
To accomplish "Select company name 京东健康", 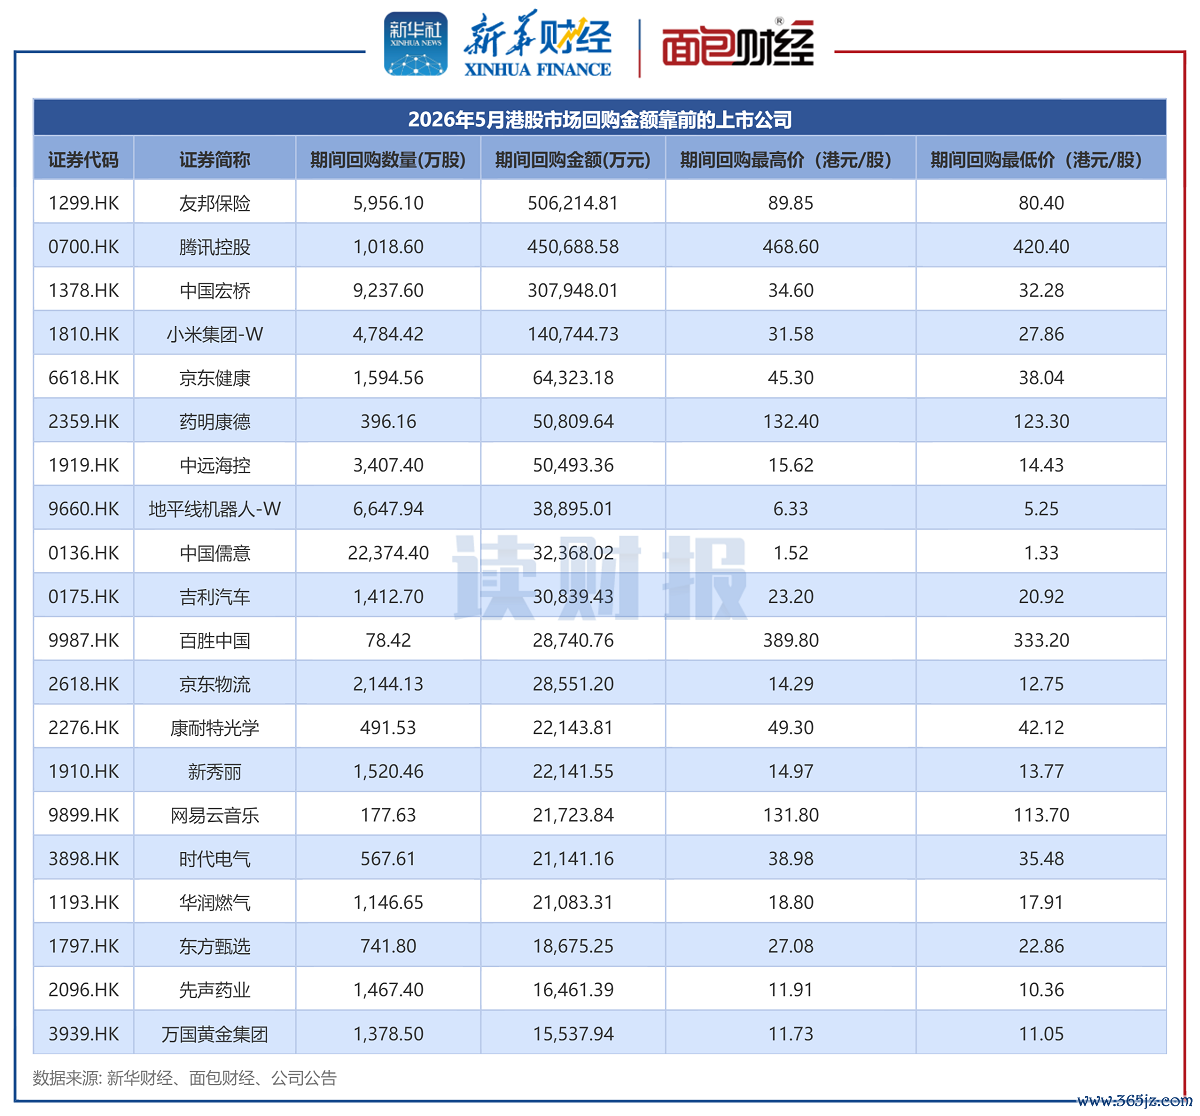I will click(x=215, y=378).
